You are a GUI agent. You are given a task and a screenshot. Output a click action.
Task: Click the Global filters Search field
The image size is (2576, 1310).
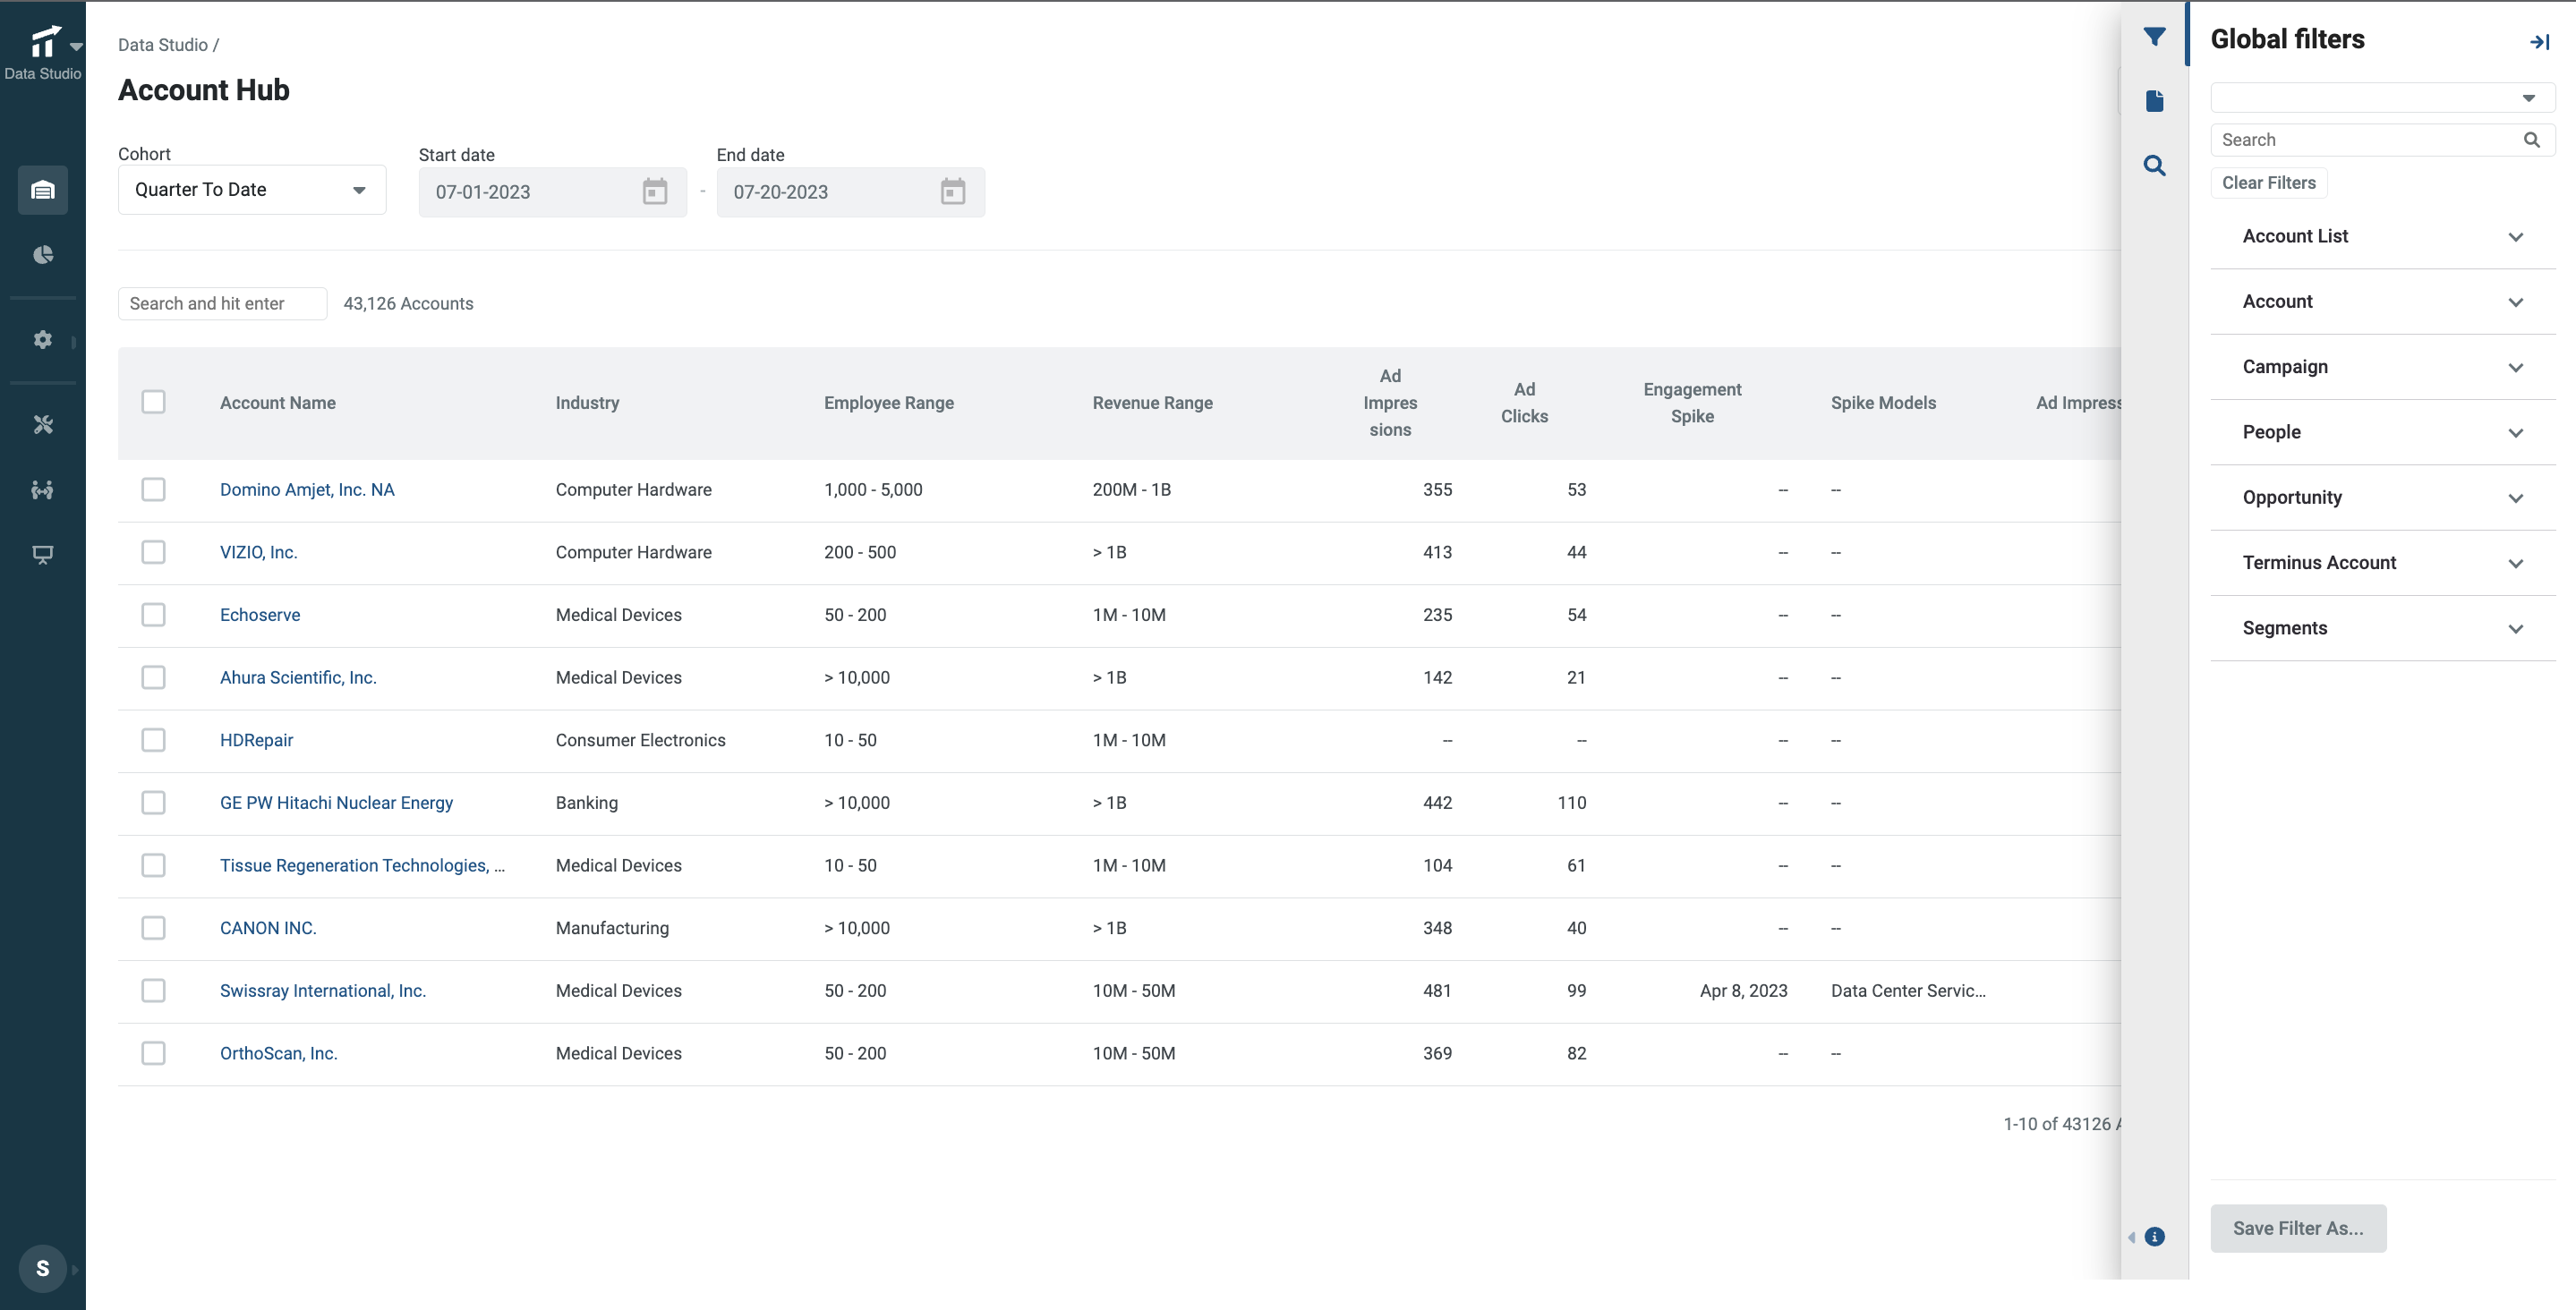(x=2382, y=140)
